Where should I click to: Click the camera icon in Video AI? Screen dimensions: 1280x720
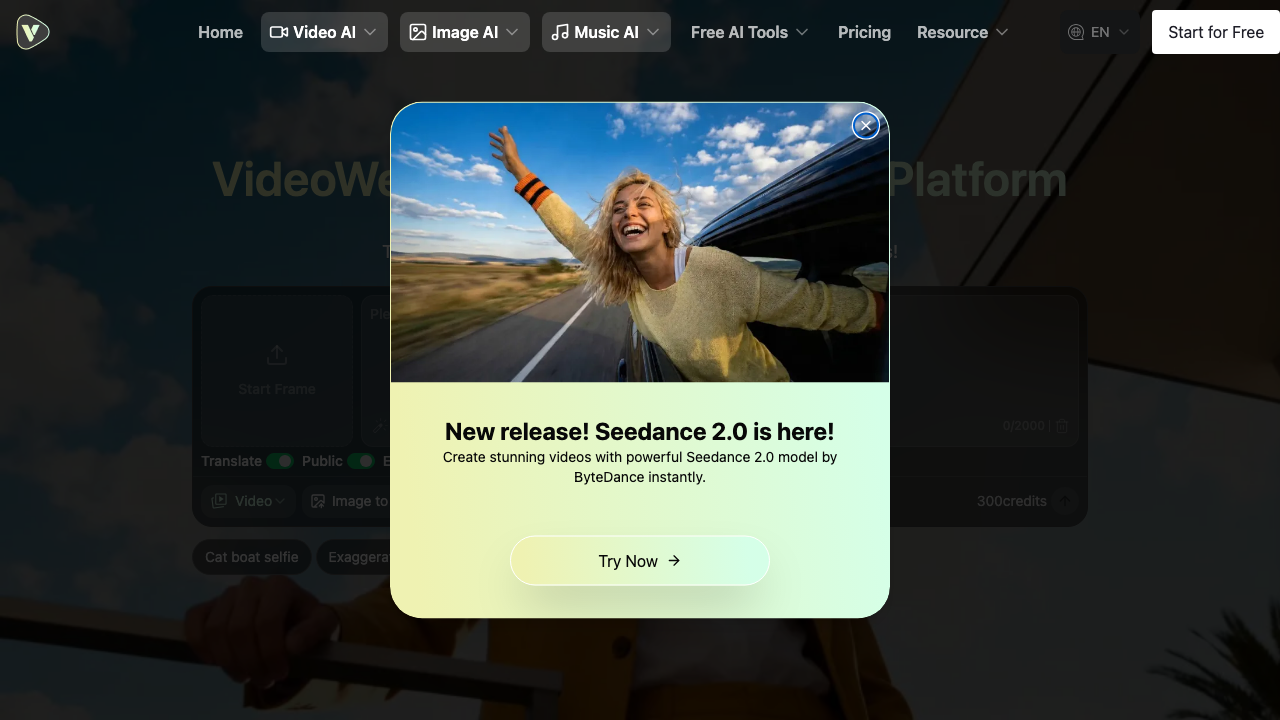[x=279, y=32]
